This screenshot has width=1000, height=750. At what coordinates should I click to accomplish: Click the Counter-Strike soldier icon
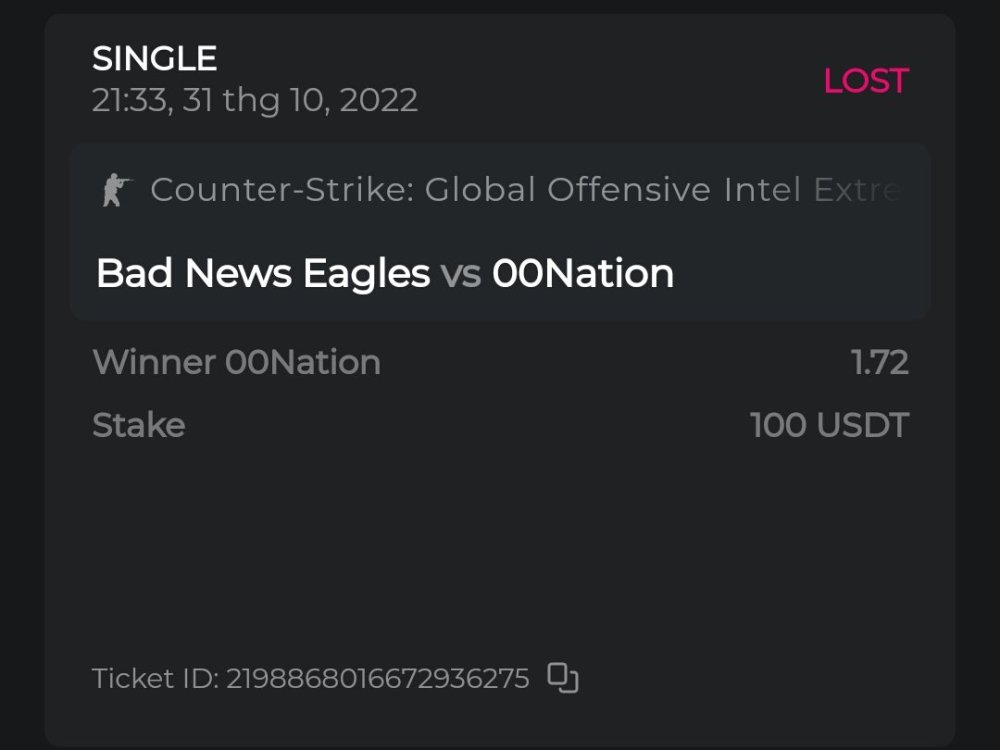117,189
